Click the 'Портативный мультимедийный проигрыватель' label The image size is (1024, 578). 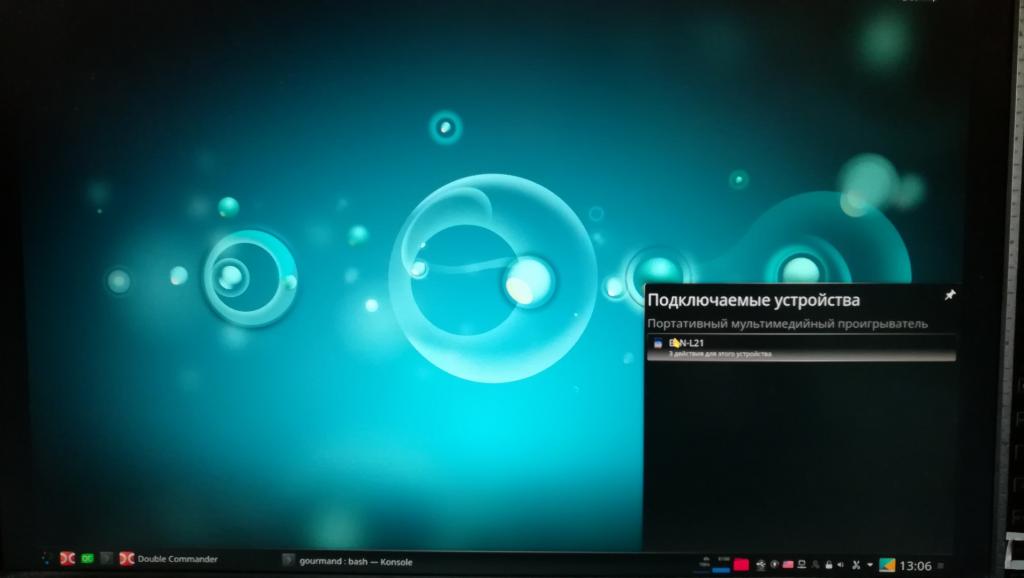pyautogui.click(x=787, y=323)
